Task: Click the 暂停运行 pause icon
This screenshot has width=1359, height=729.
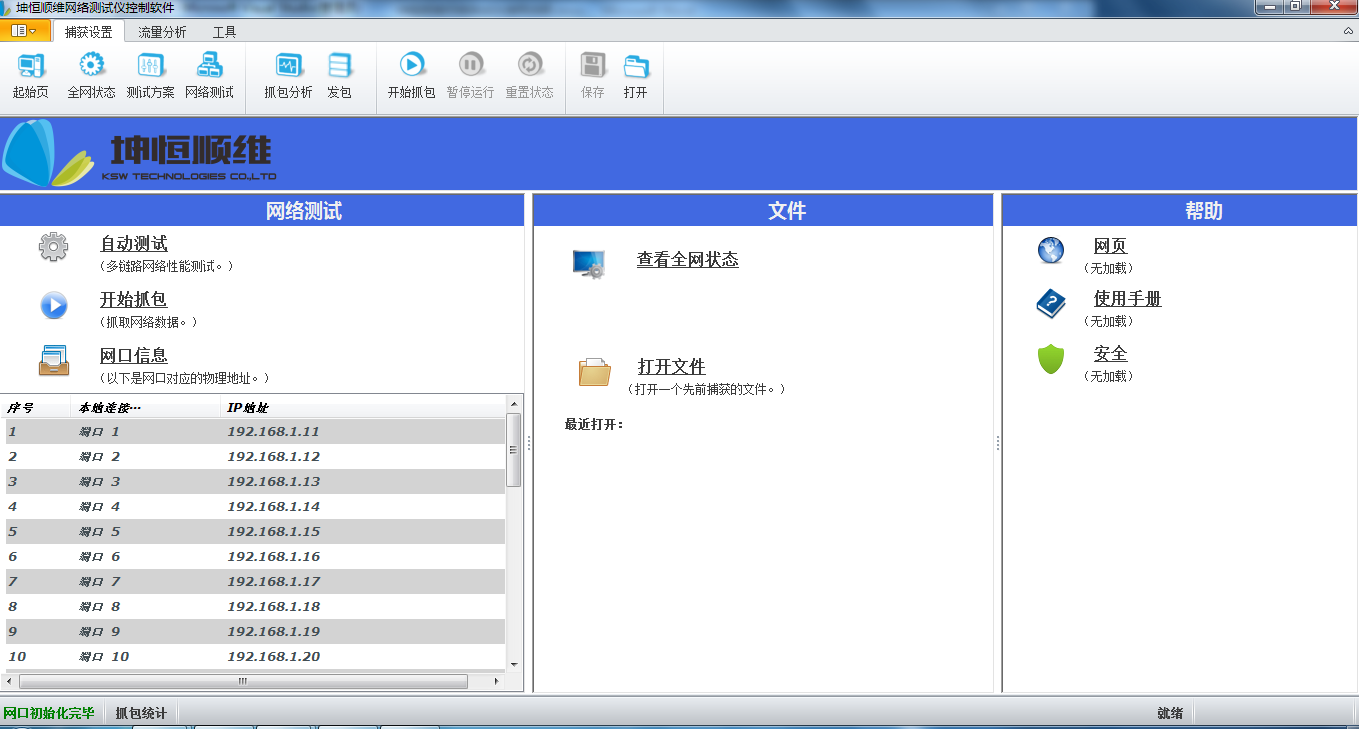Action: click(470, 77)
